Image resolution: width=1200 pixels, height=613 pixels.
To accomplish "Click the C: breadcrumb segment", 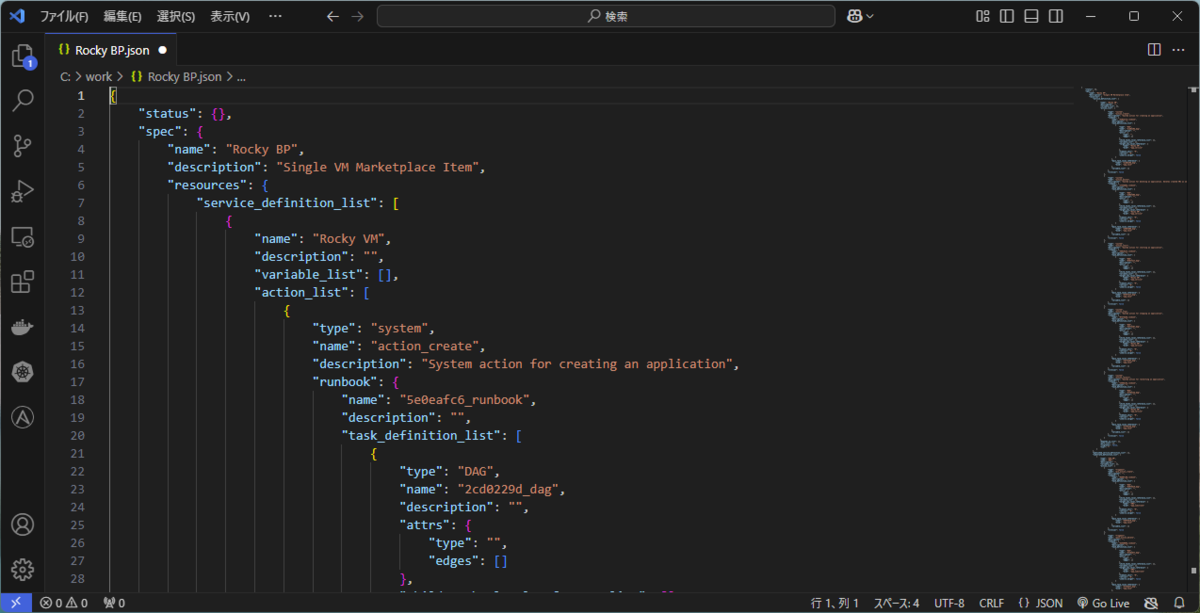I will point(65,76).
